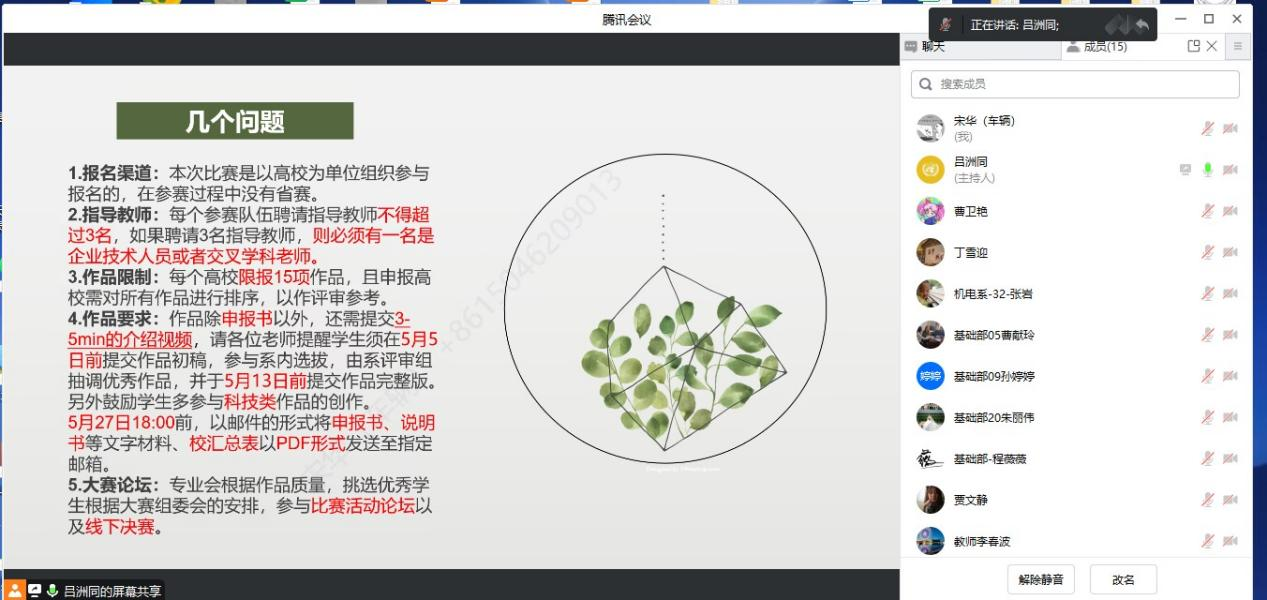Click the orange participant icon at bottom left

coord(14,590)
